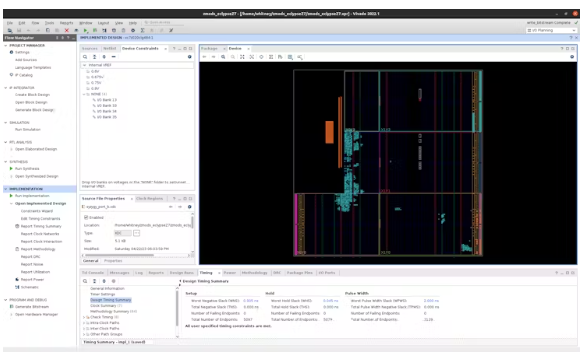Click the red X cancel icon in toolbar

click(x=67, y=30)
